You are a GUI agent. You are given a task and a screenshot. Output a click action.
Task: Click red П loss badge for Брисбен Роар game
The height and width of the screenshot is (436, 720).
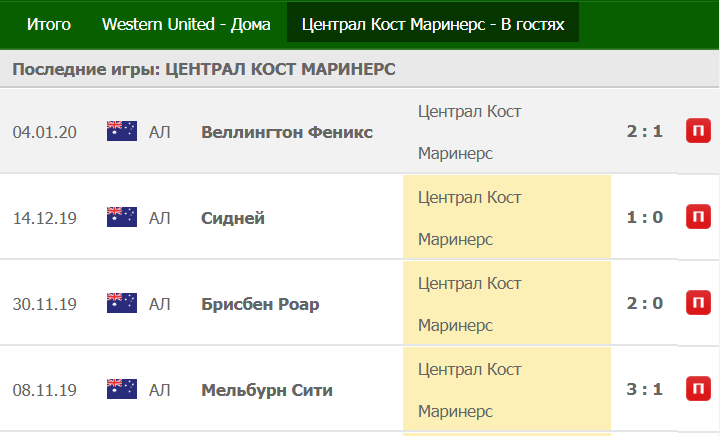(x=698, y=302)
